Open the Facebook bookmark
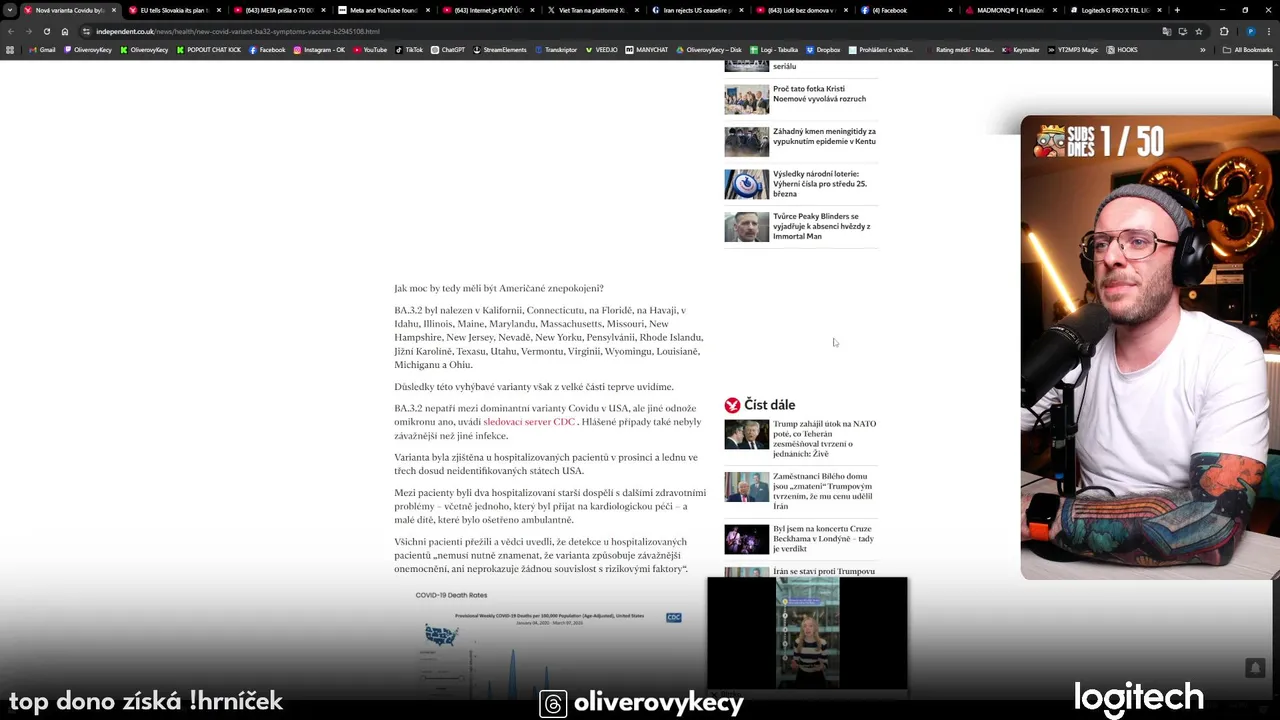The image size is (1280, 720). click(267, 49)
